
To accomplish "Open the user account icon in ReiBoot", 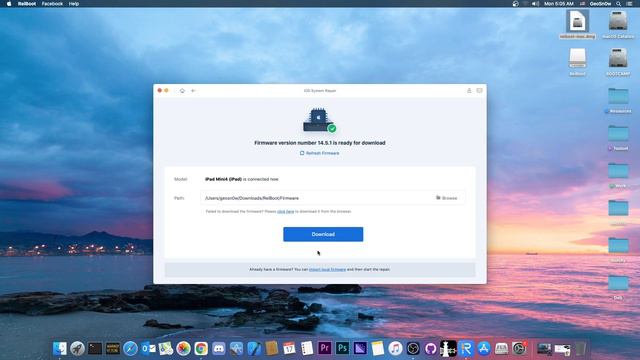I will [469, 91].
